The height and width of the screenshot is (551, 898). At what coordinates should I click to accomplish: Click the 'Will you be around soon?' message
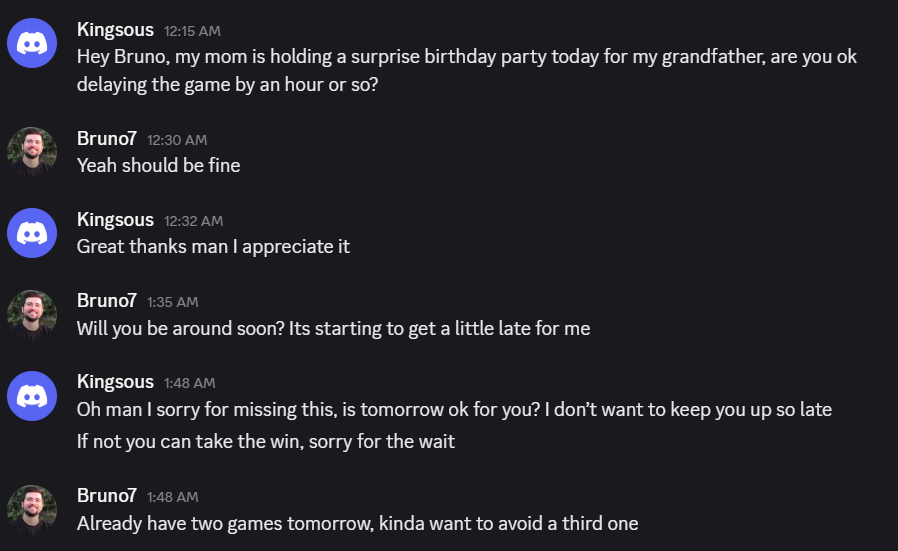click(x=333, y=328)
